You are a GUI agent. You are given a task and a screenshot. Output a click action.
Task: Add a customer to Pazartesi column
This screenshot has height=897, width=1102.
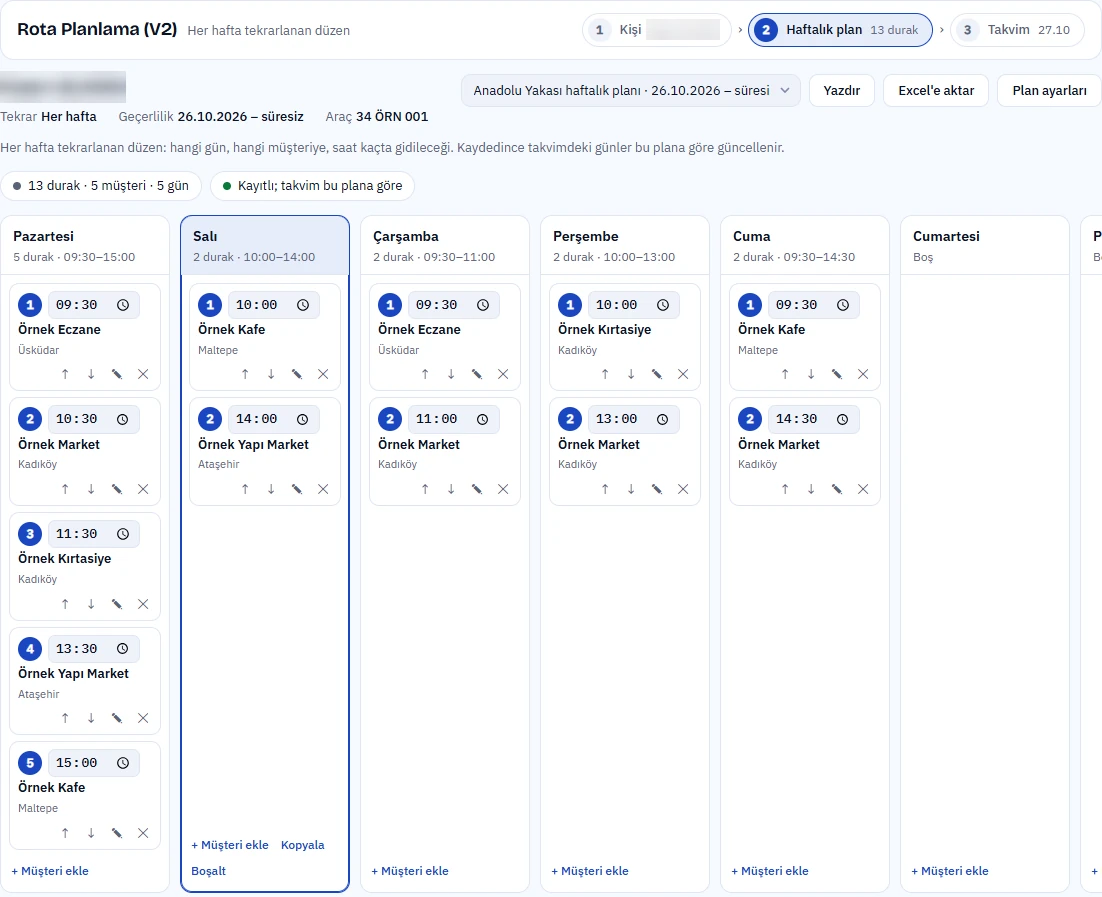(50, 871)
